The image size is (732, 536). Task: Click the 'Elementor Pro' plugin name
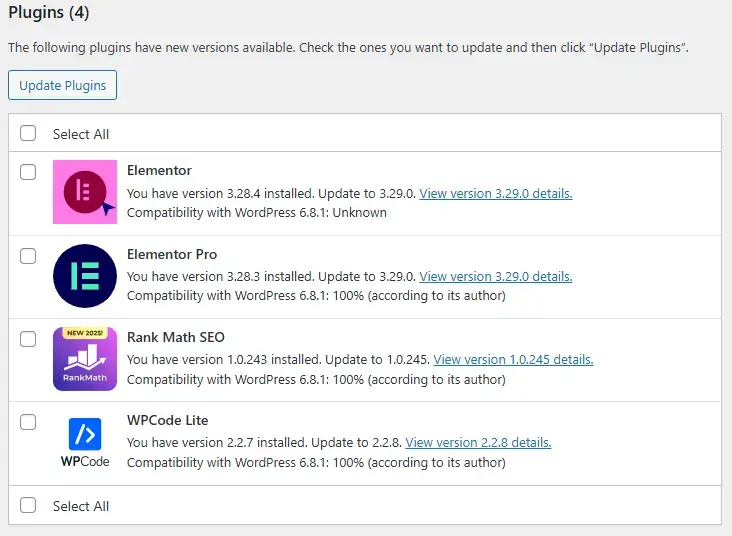[x=172, y=254]
